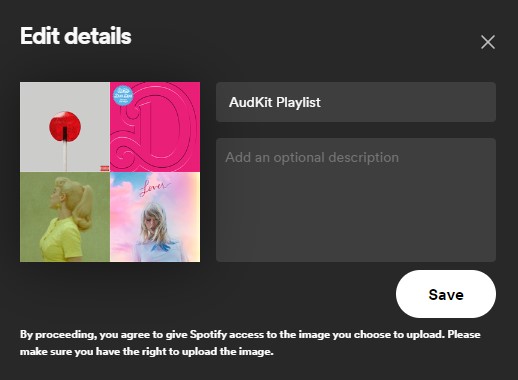Click the optional description text area

coord(356,200)
